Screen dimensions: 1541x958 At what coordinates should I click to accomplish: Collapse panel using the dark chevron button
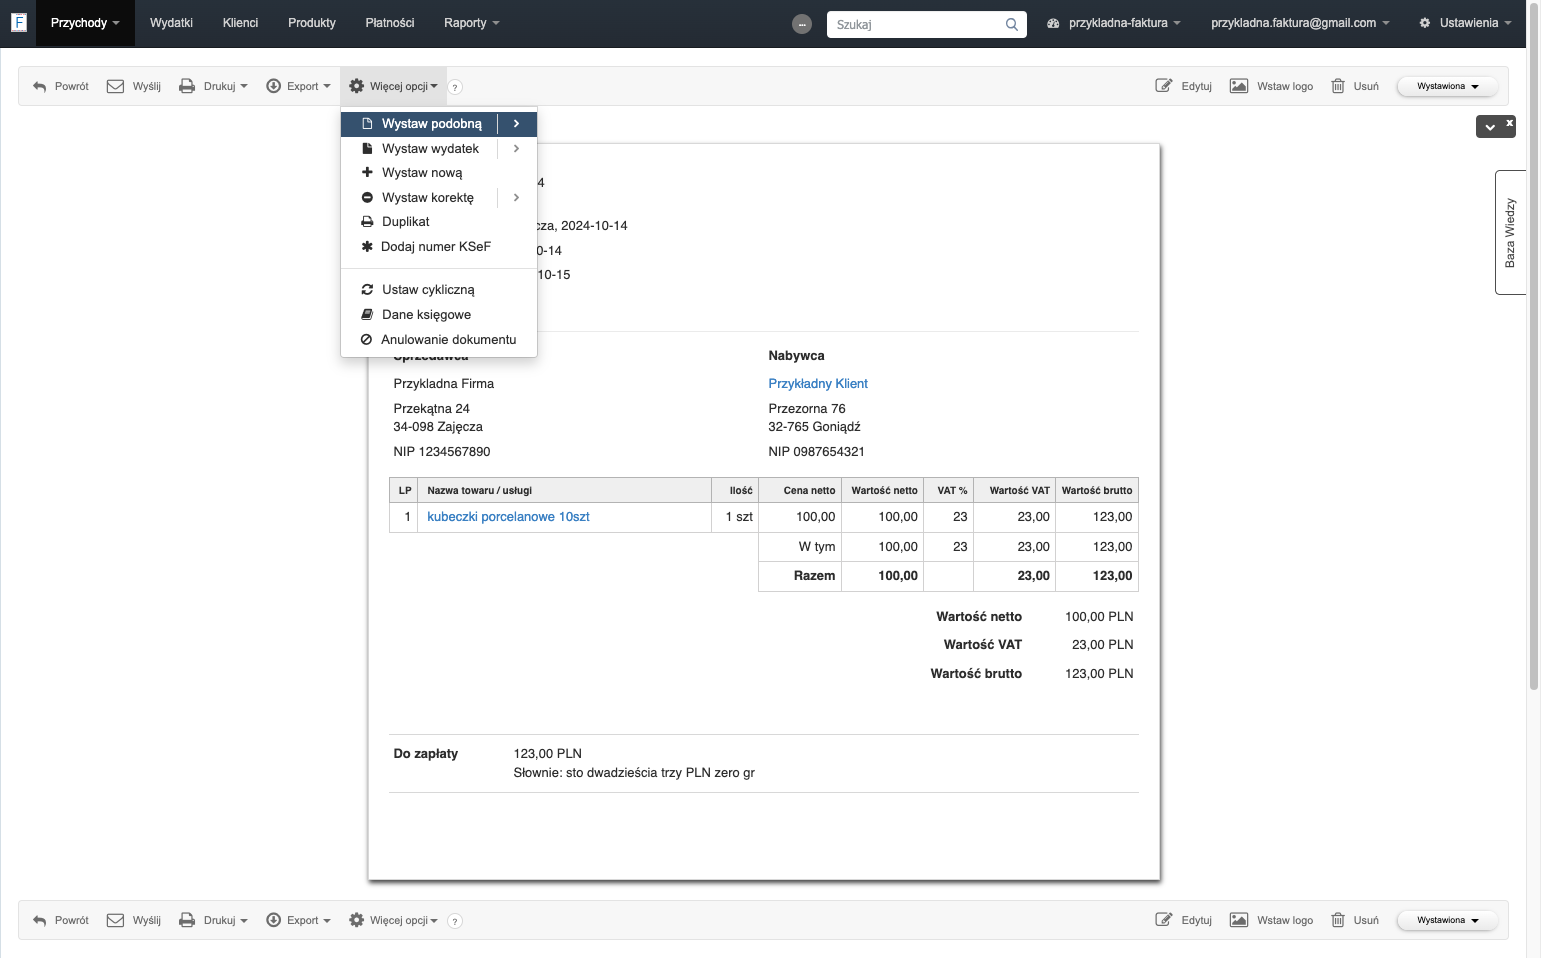(1490, 127)
